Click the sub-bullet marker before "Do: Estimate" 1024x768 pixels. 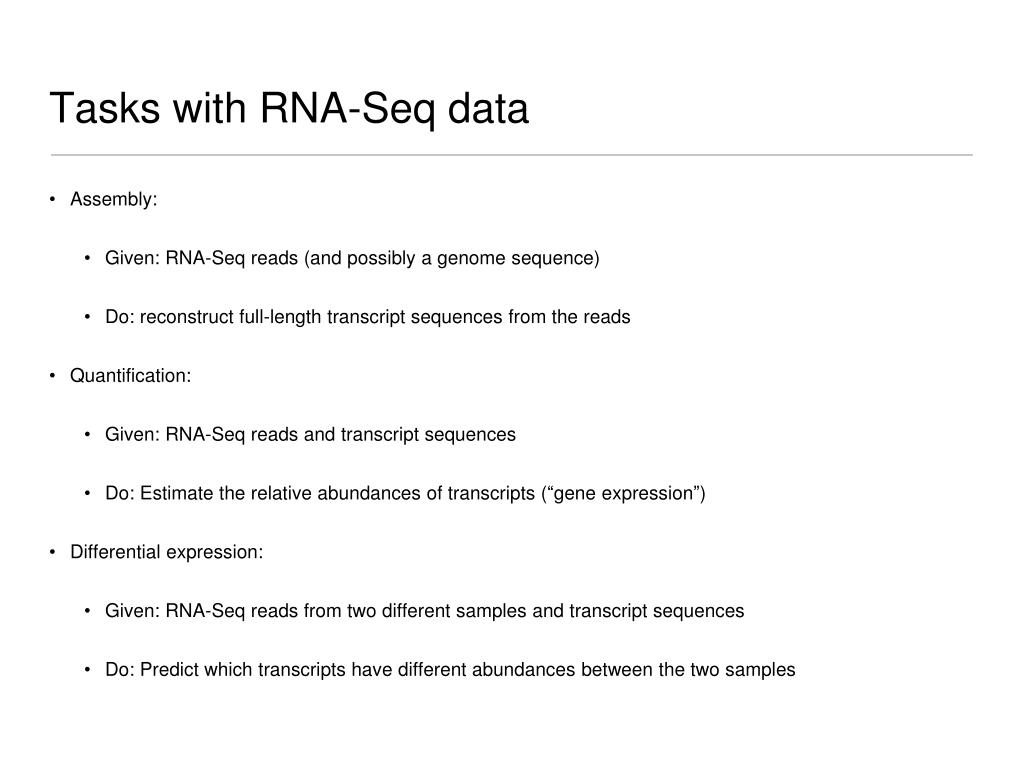point(89,494)
